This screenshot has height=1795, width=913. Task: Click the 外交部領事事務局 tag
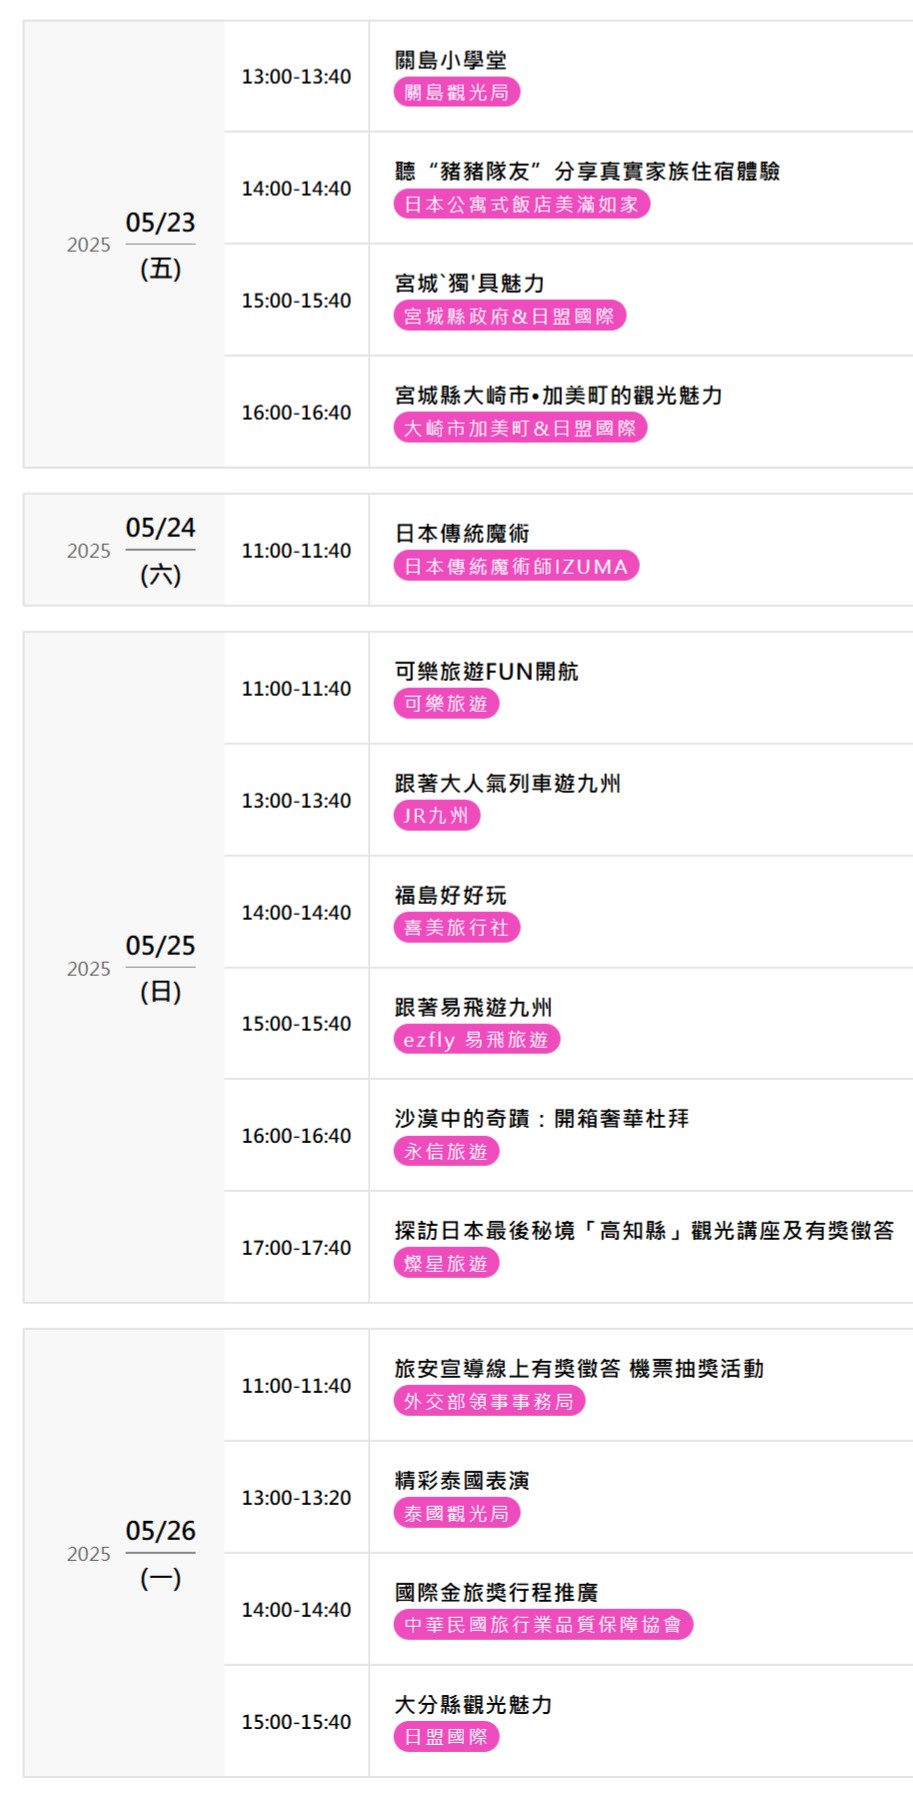point(489,1402)
